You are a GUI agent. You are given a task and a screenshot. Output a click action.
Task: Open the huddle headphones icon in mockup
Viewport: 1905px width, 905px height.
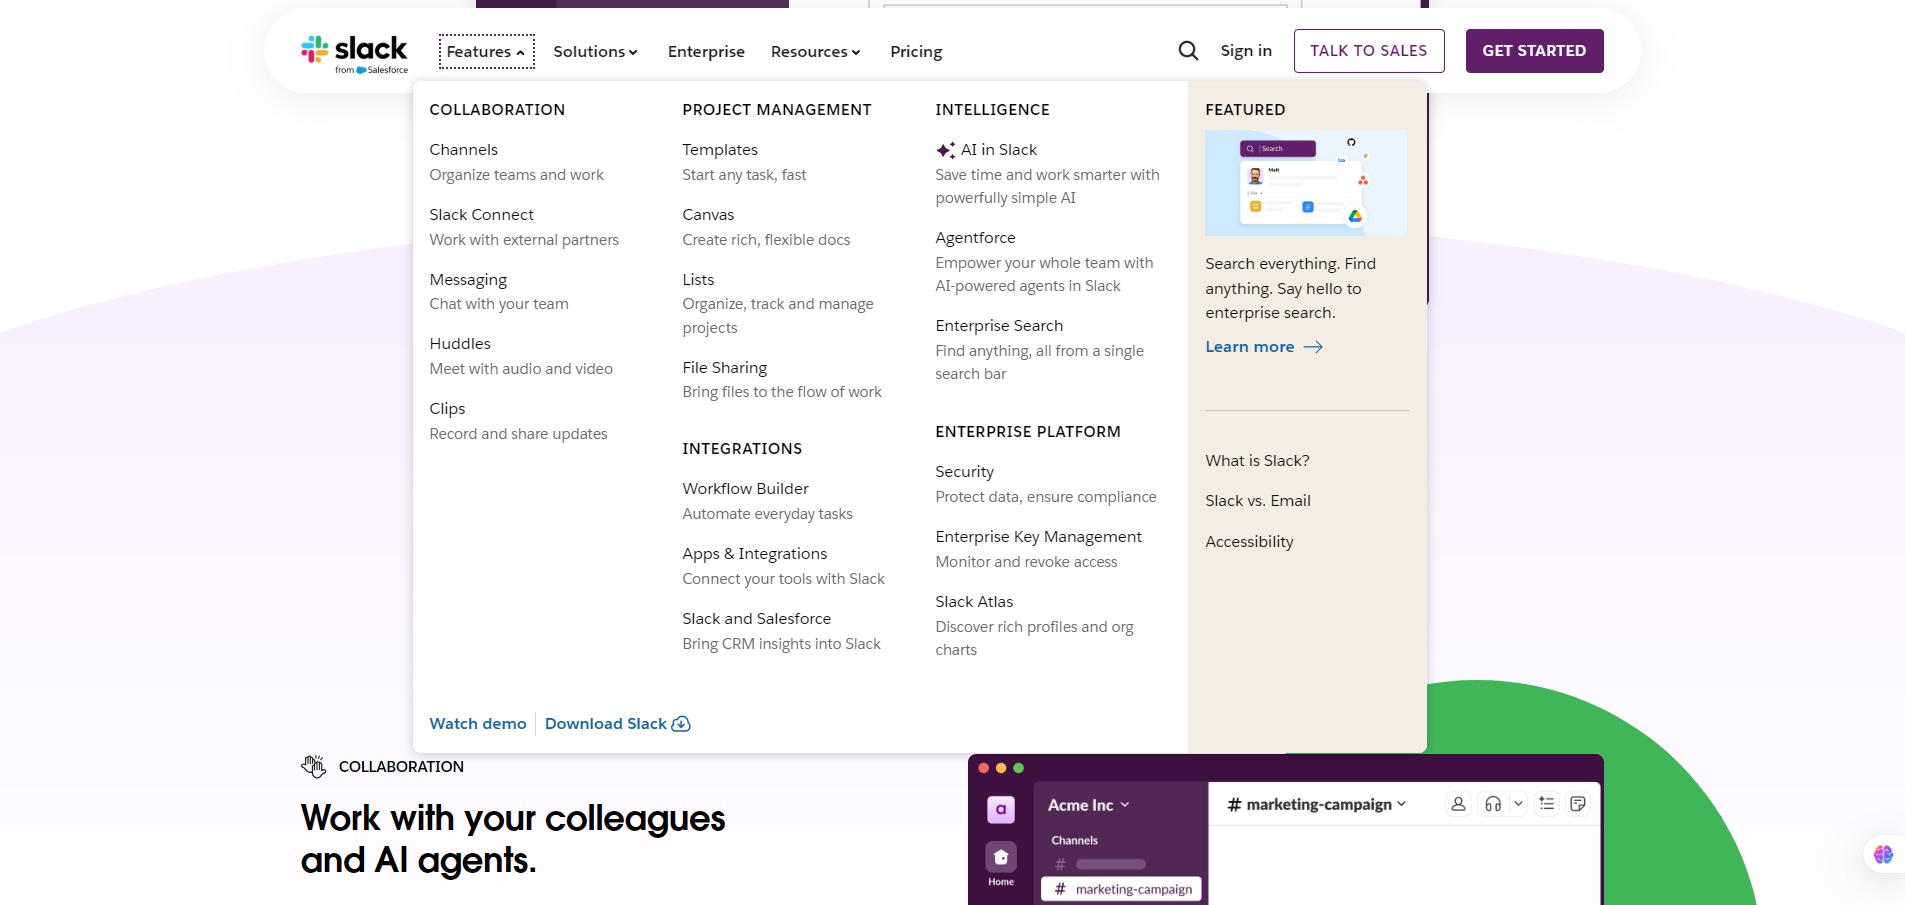coord(1493,804)
